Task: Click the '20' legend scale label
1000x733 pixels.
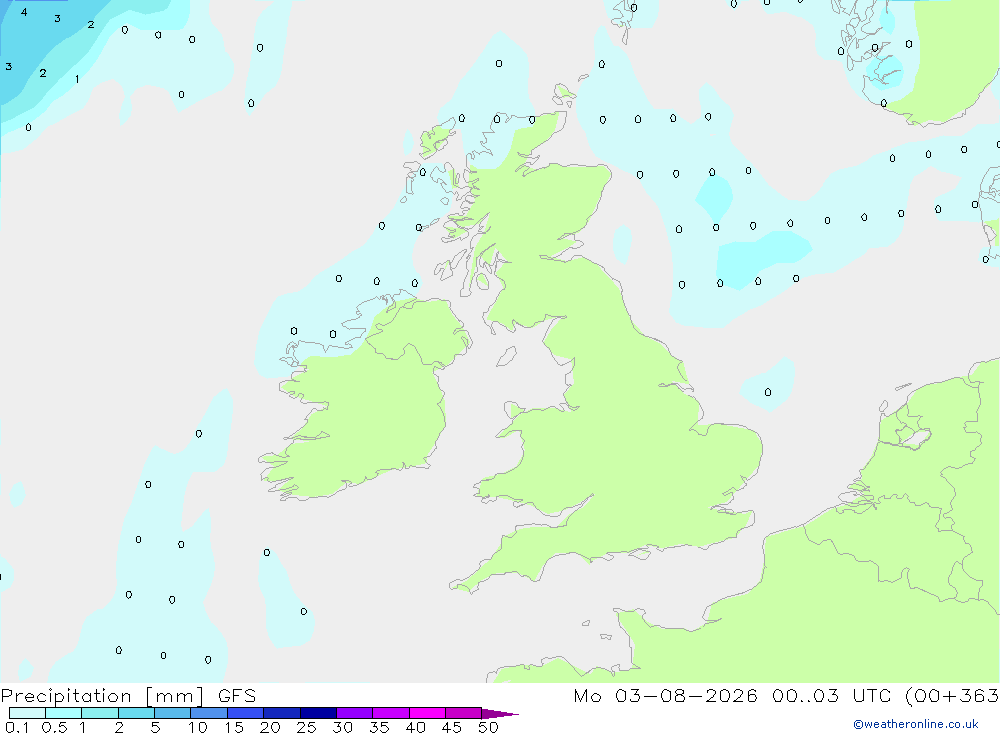Action: click(x=270, y=727)
